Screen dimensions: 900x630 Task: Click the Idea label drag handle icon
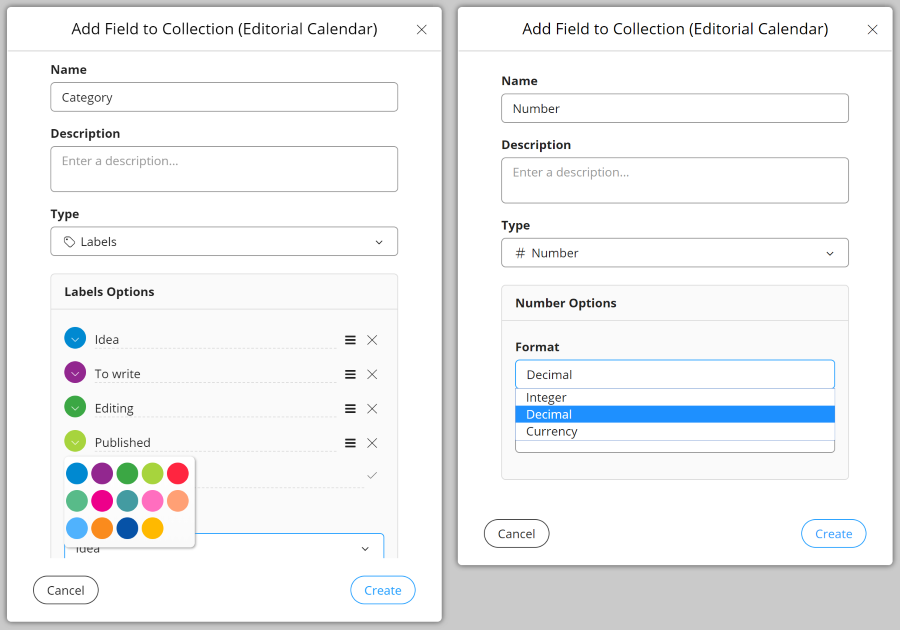[x=350, y=340]
